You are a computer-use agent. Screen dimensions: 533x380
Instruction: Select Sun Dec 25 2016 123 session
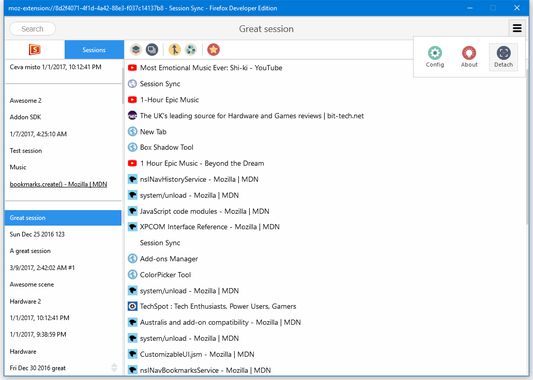pyautogui.click(x=37, y=234)
